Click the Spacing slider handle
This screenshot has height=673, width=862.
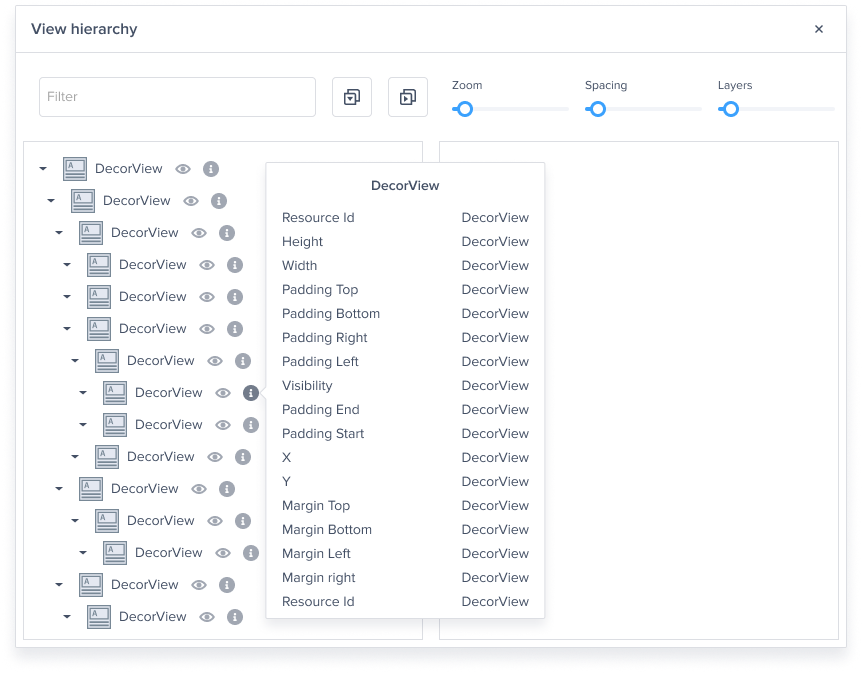598,109
